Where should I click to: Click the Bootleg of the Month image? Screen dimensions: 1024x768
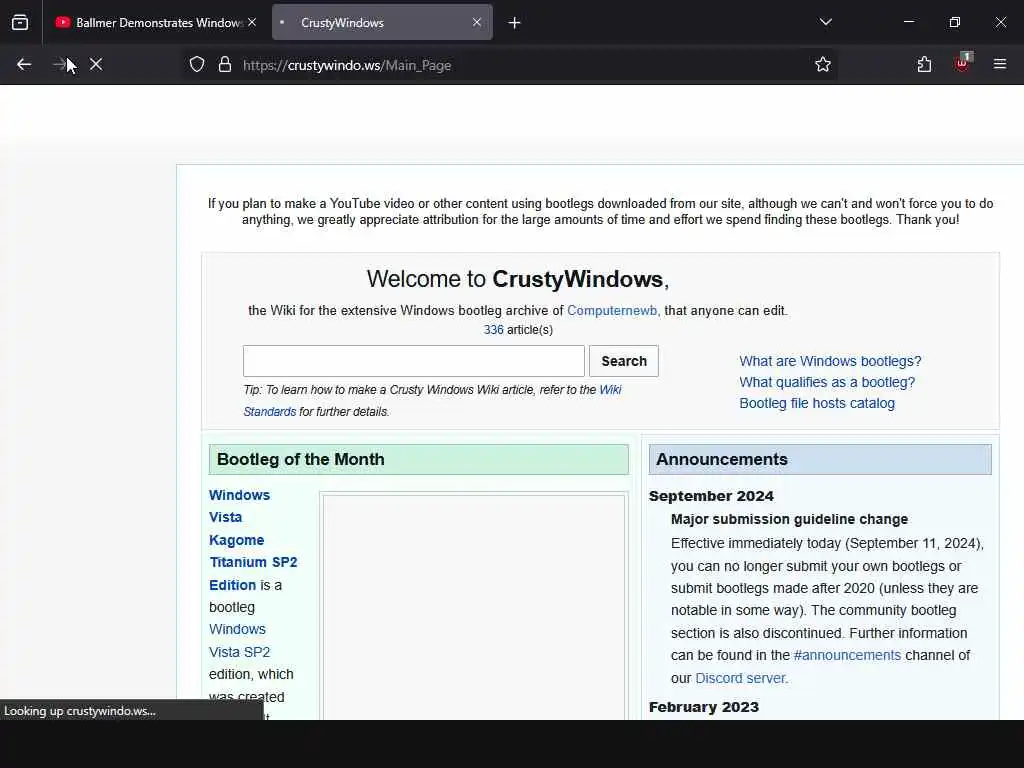[474, 606]
